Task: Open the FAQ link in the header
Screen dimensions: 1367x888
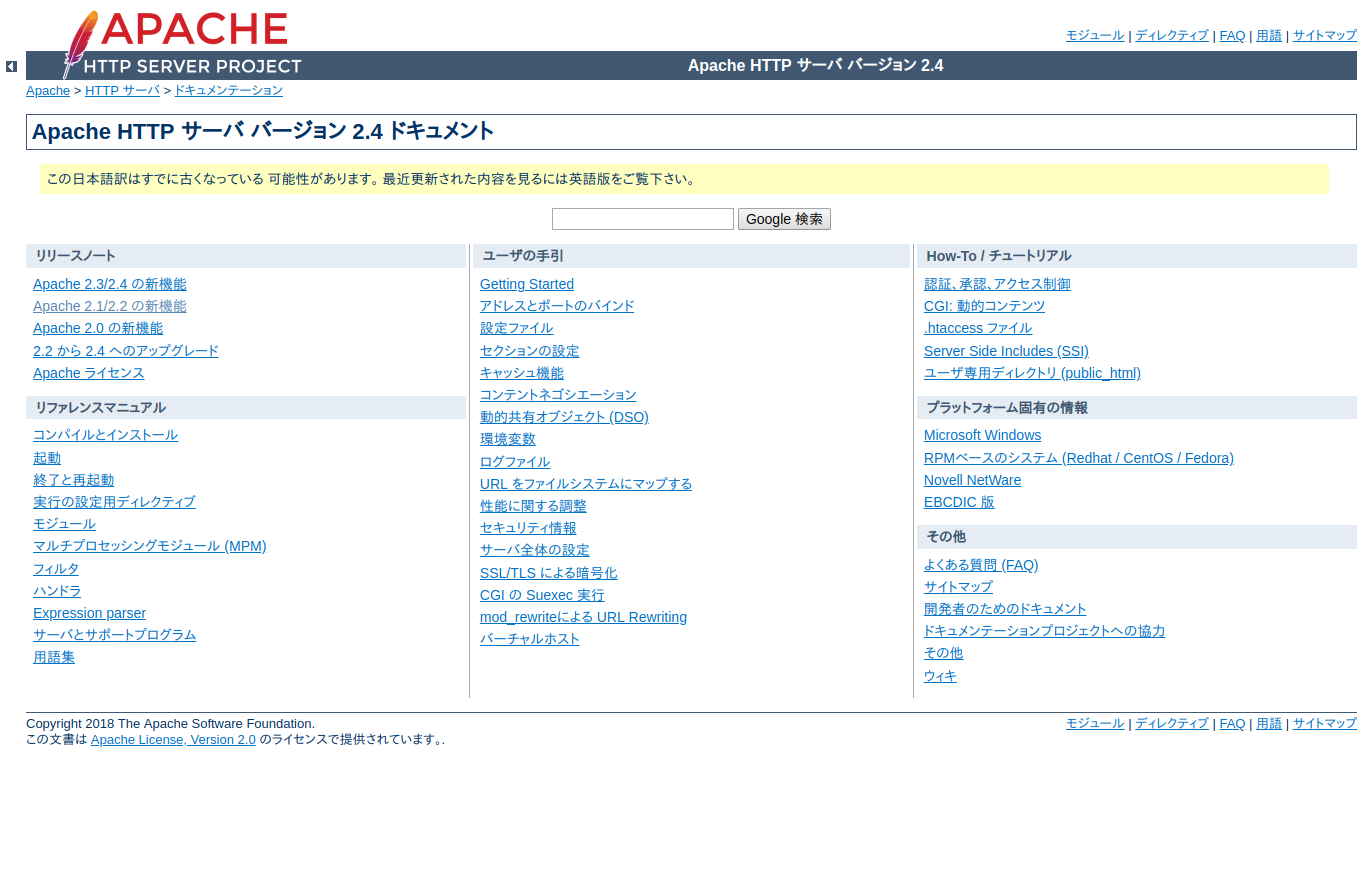Action: [x=1232, y=35]
